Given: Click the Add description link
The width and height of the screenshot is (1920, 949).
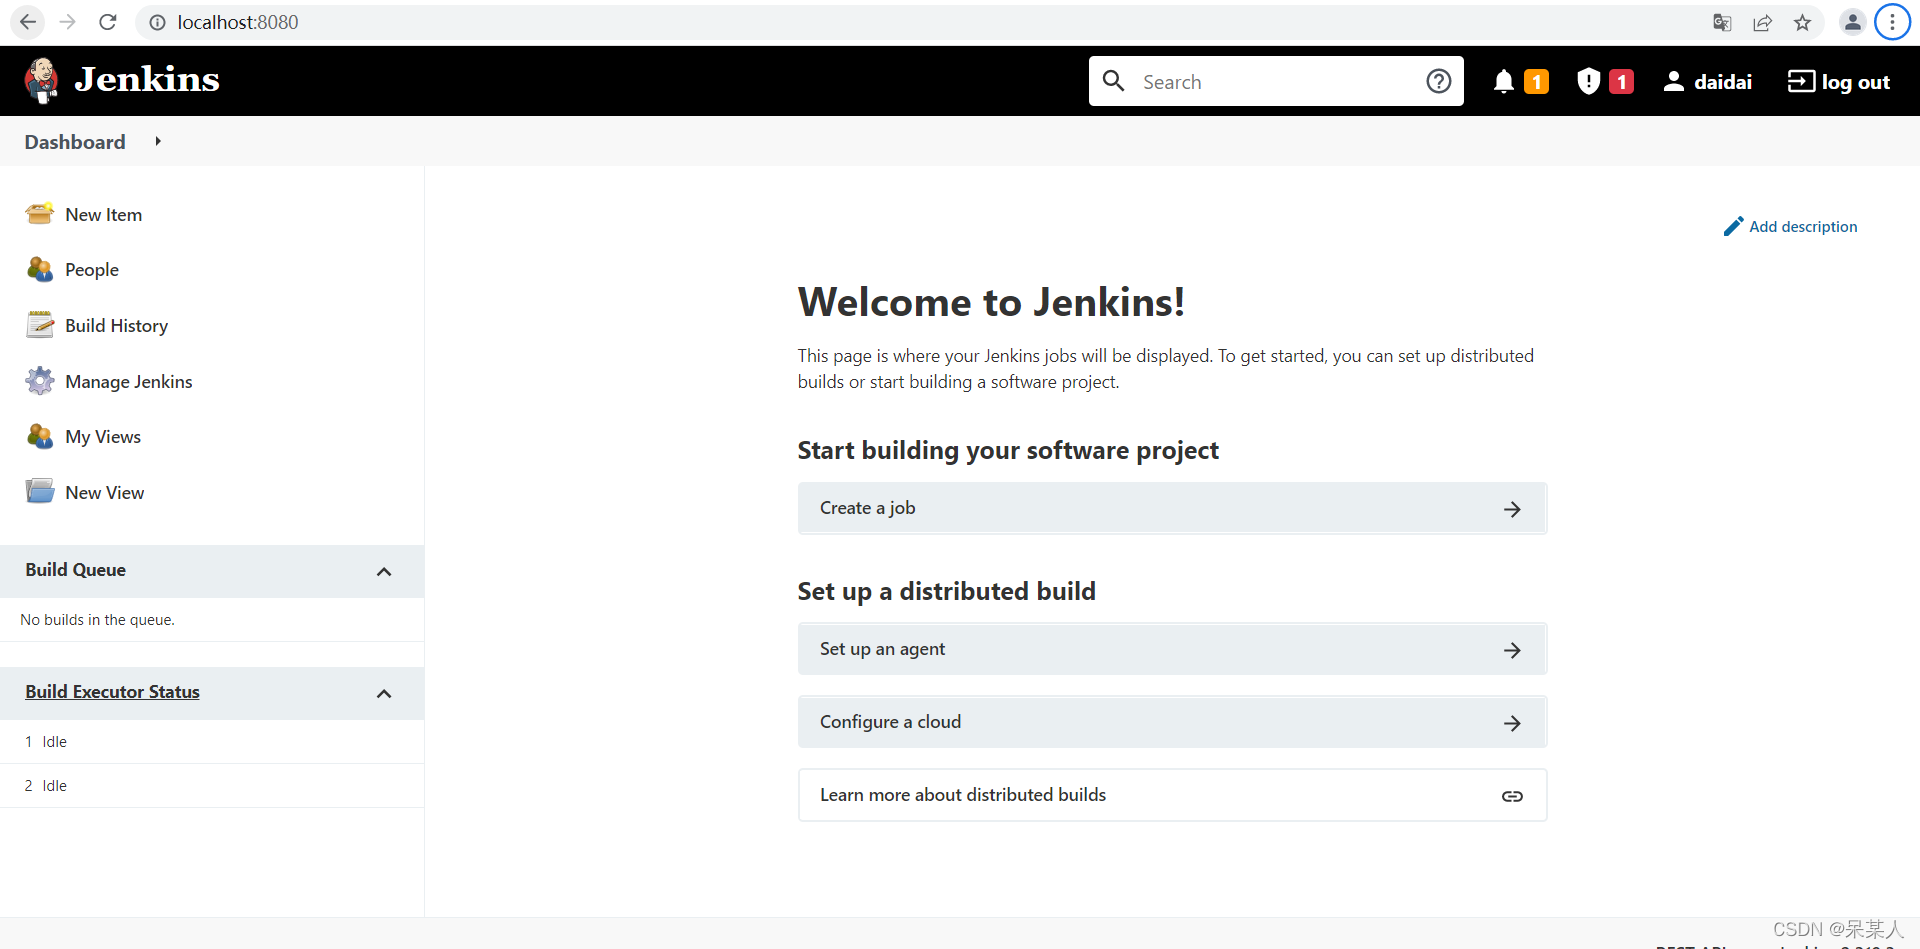Looking at the screenshot, I should pyautogui.click(x=1803, y=227).
